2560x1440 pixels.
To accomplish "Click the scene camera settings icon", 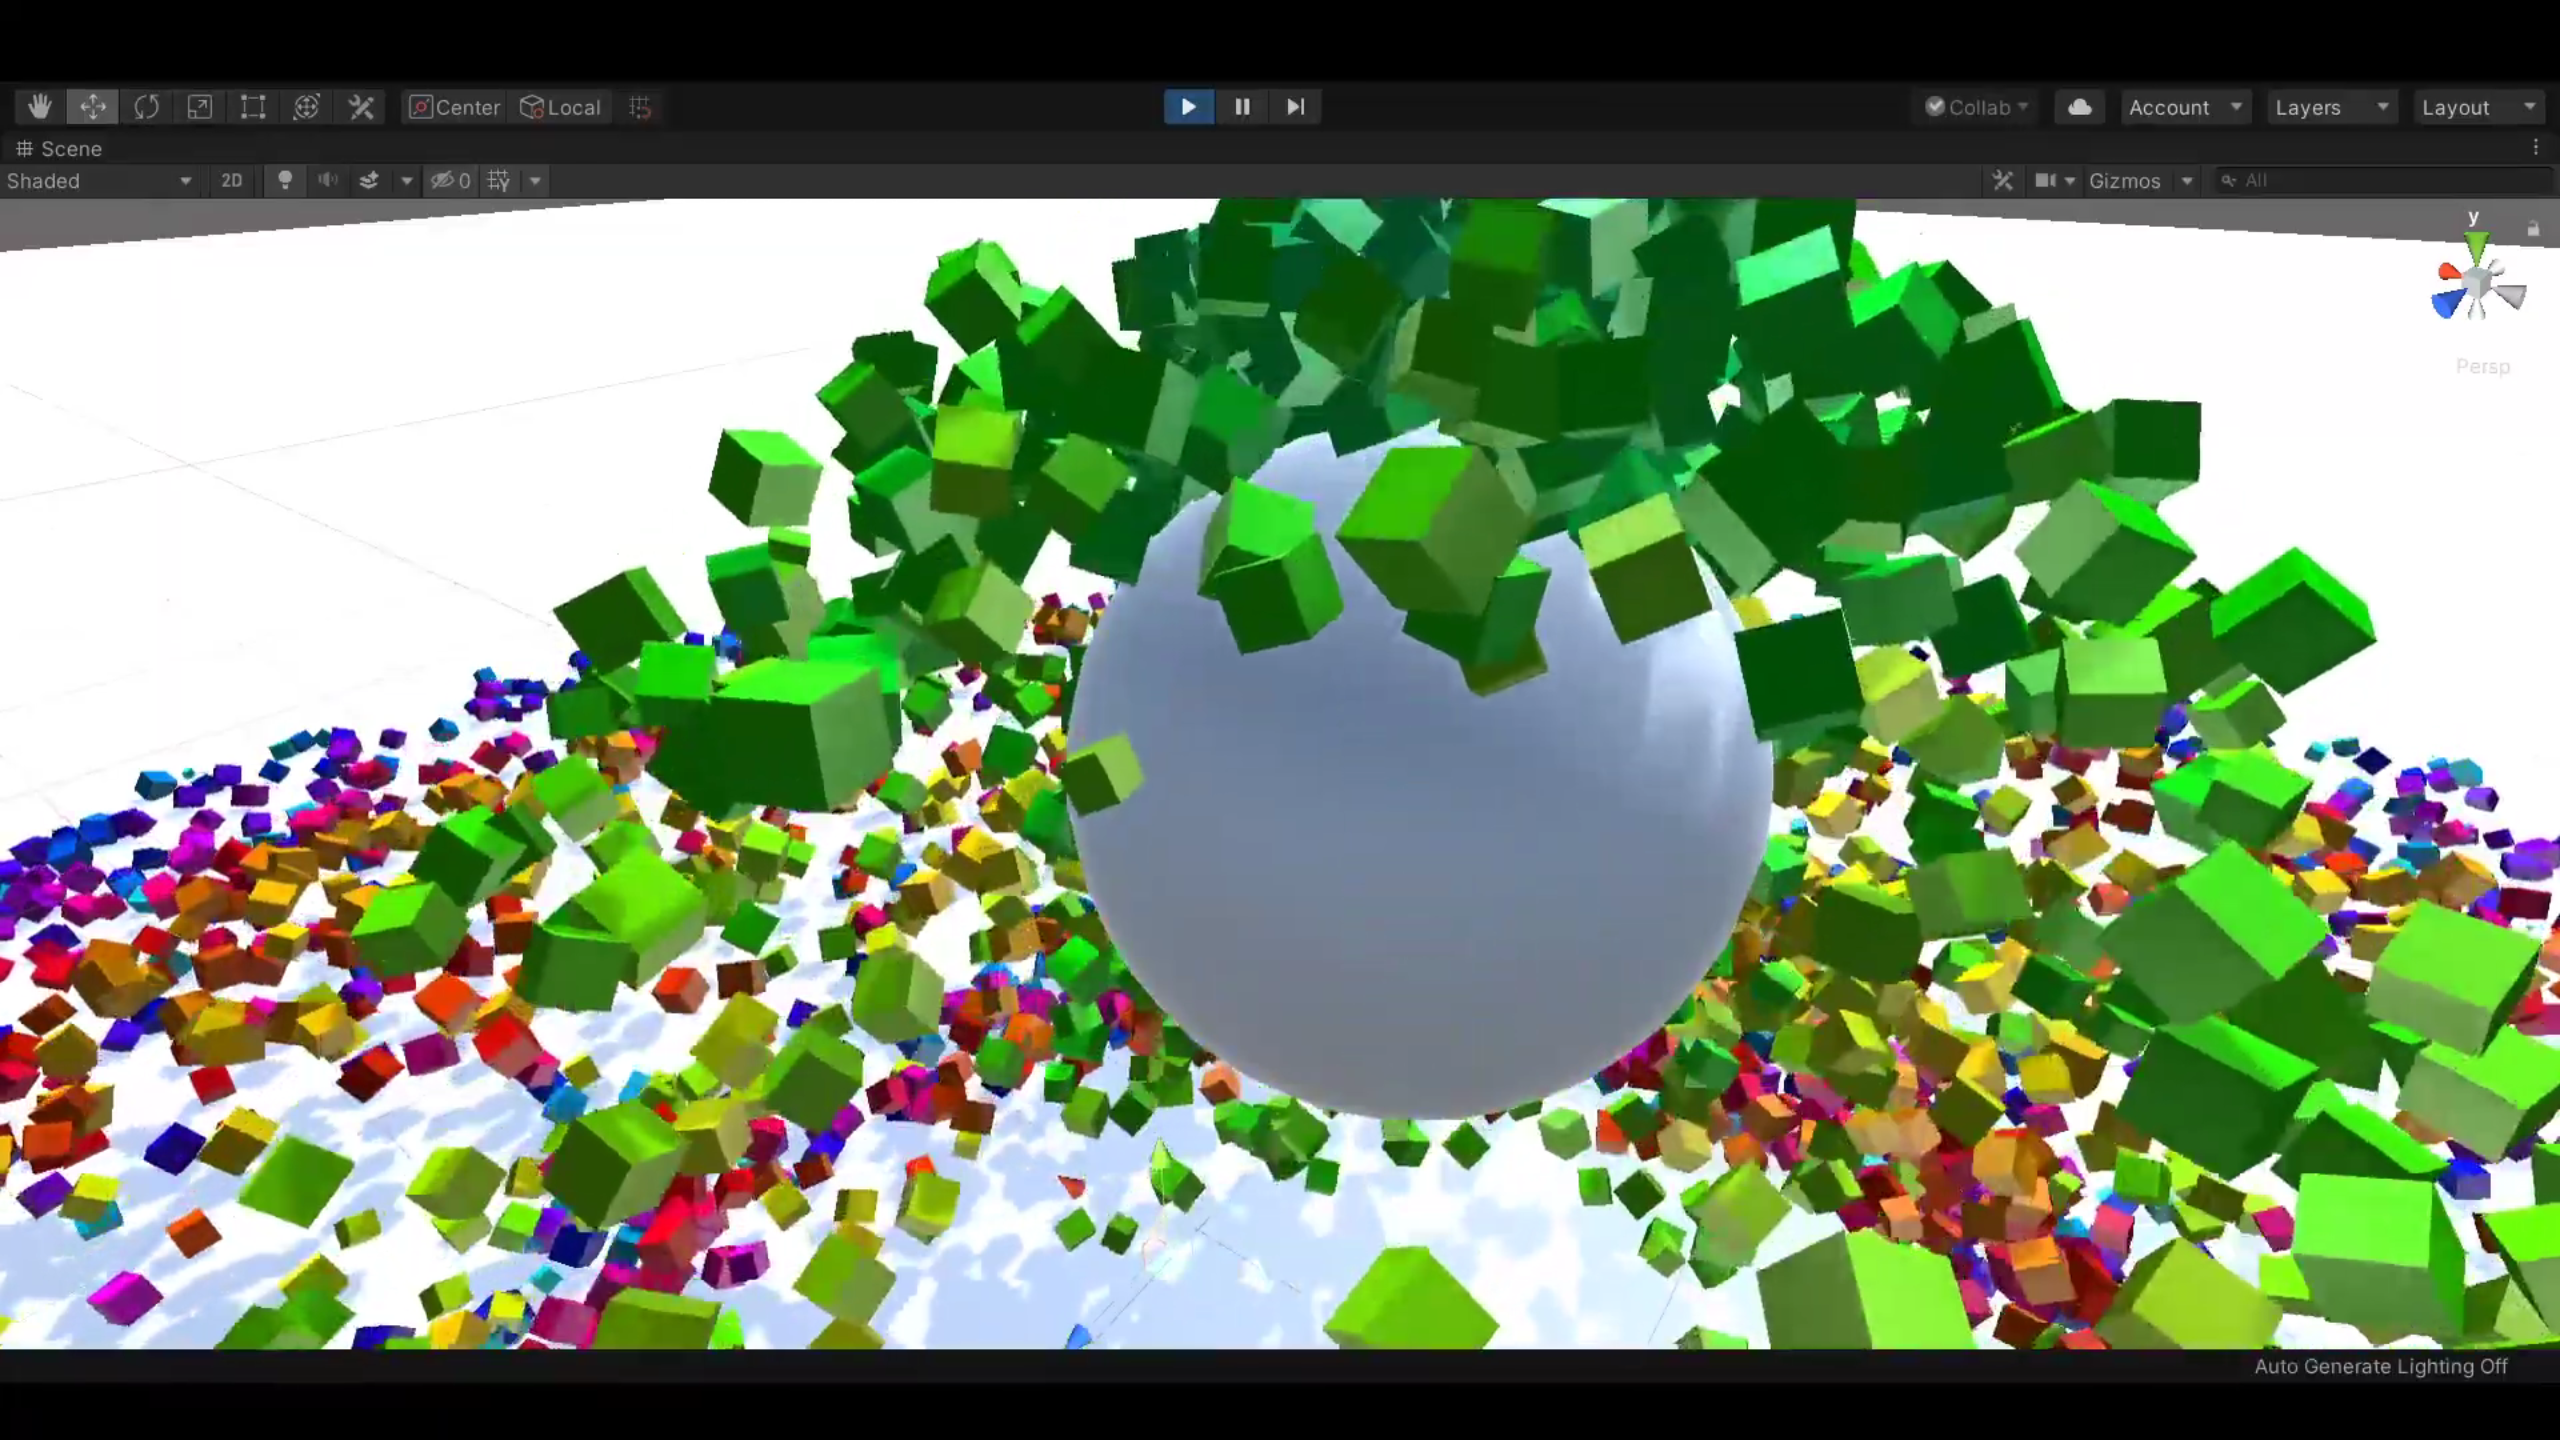I will click(2046, 181).
